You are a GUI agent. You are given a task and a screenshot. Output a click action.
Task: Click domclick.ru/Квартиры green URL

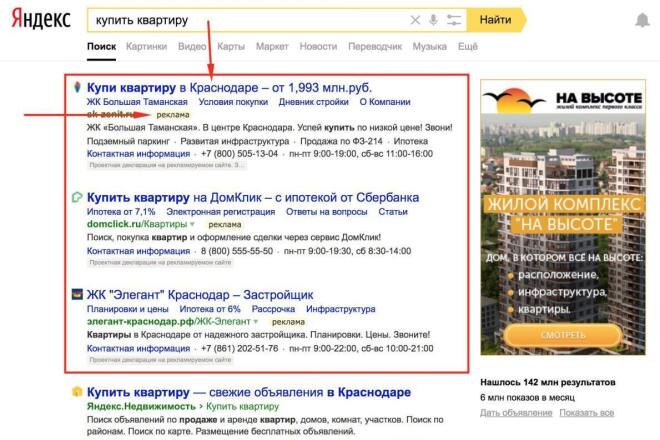[x=137, y=224]
